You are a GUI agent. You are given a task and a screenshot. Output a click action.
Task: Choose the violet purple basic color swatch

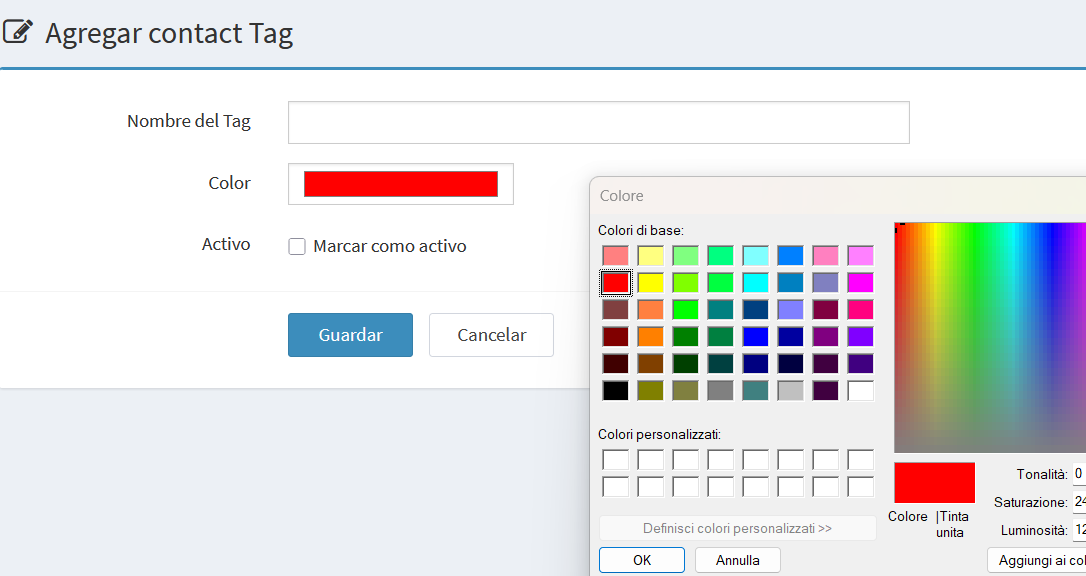[x=860, y=336]
